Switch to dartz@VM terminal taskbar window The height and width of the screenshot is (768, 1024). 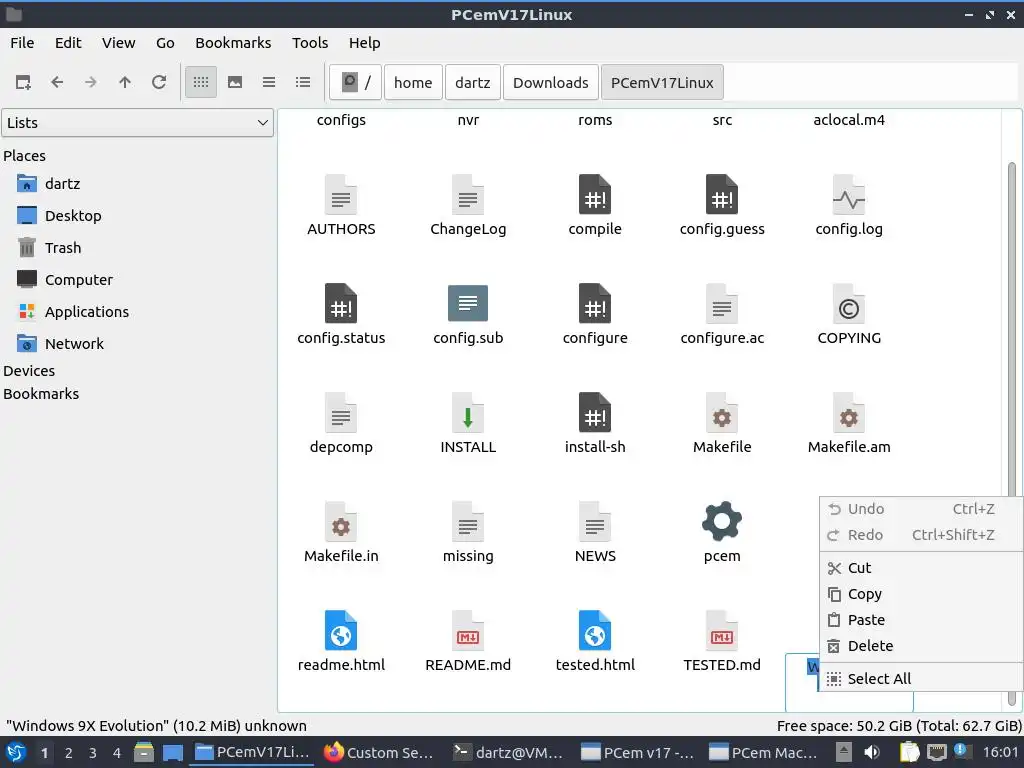pos(510,753)
